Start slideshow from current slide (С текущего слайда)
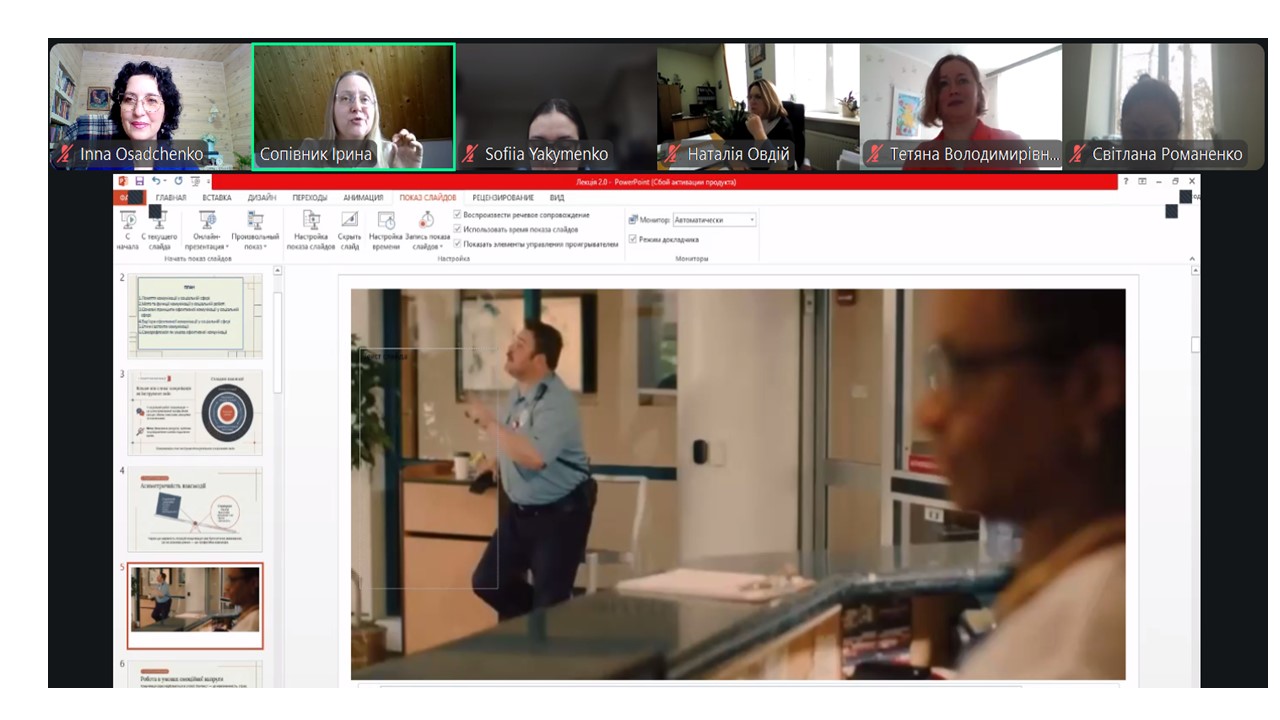This screenshot has height=720, width=1280. [x=160, y=230]
